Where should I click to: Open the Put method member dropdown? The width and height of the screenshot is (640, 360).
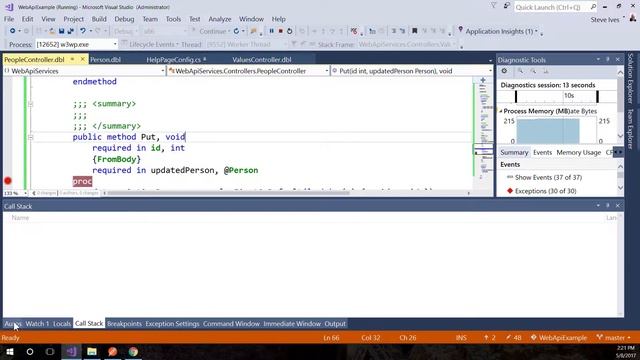coord(490,71)
